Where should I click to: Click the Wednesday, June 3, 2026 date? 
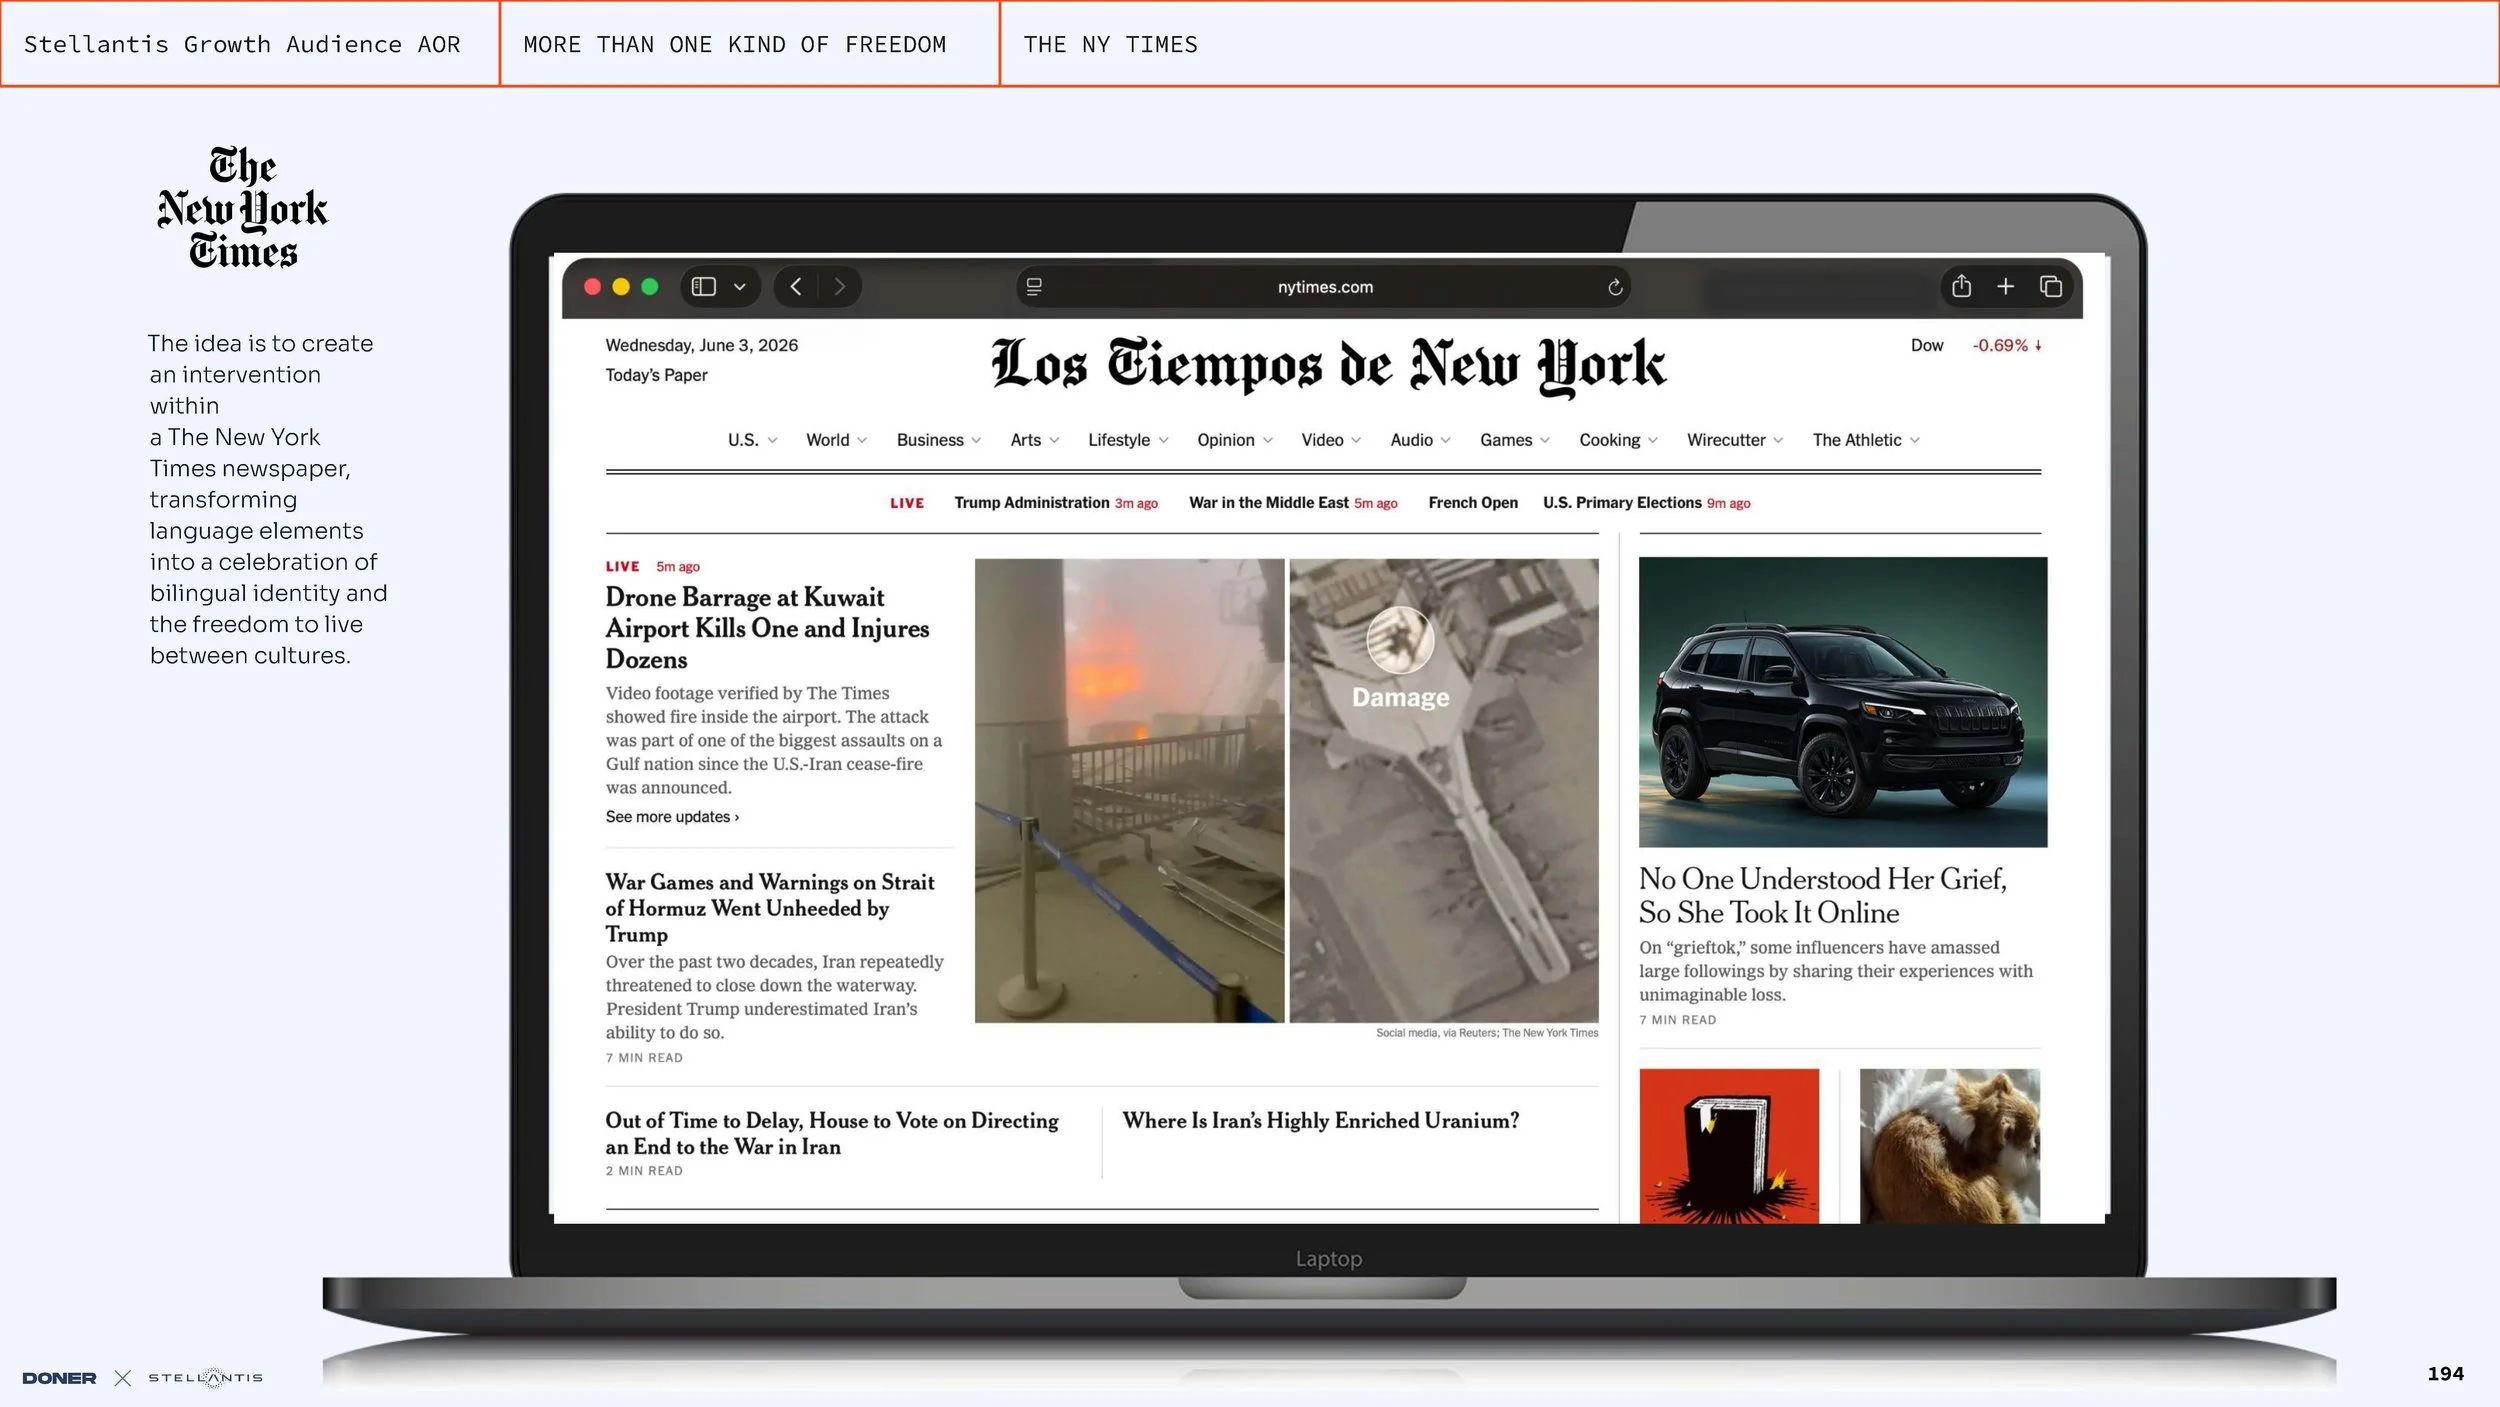[702, 346]
